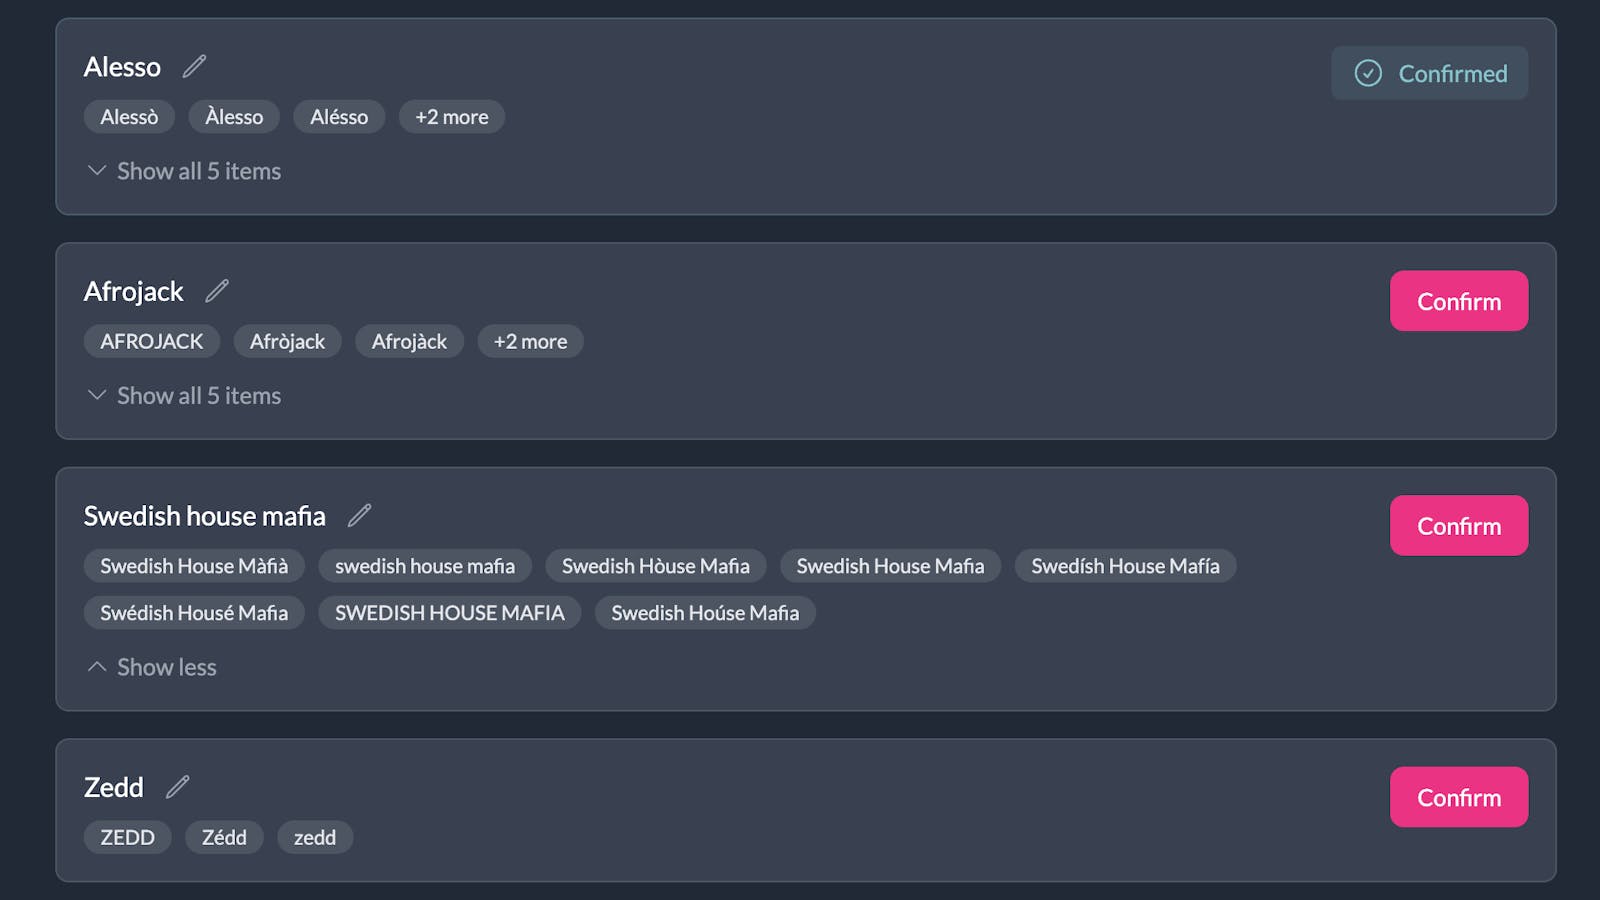The width and height of the screenshot is (1600, 900).
Task: Select the ZEDD uppercase chip
Action: click(x=128, y=838)
